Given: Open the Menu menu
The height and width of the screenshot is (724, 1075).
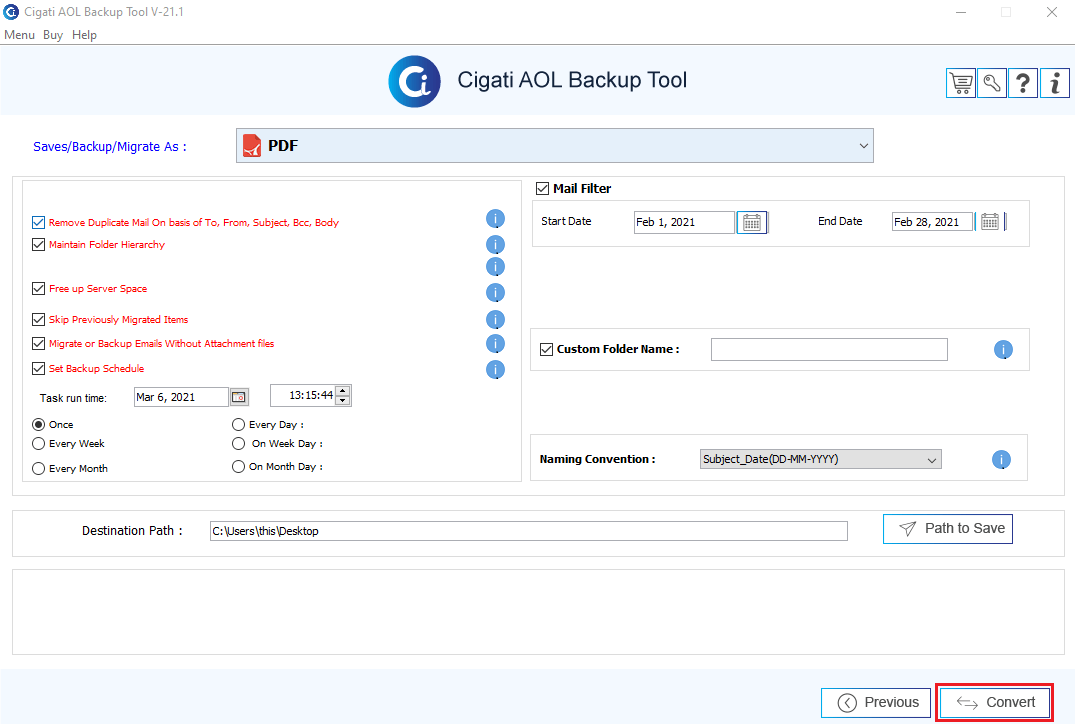Looking at the screenshot, I should pos(19,35).
